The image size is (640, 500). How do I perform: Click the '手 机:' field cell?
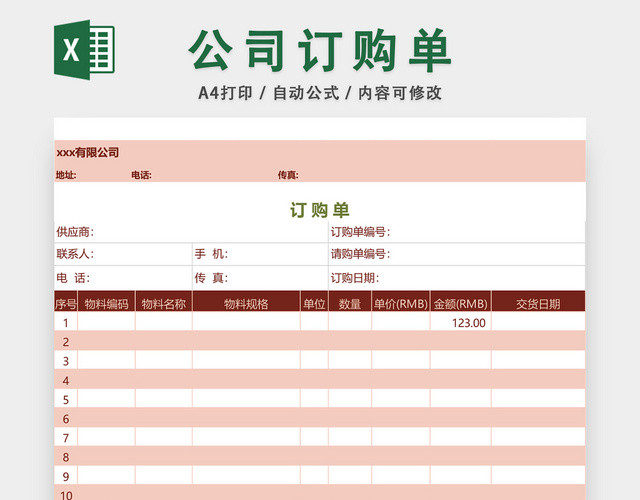click(260, 254)
